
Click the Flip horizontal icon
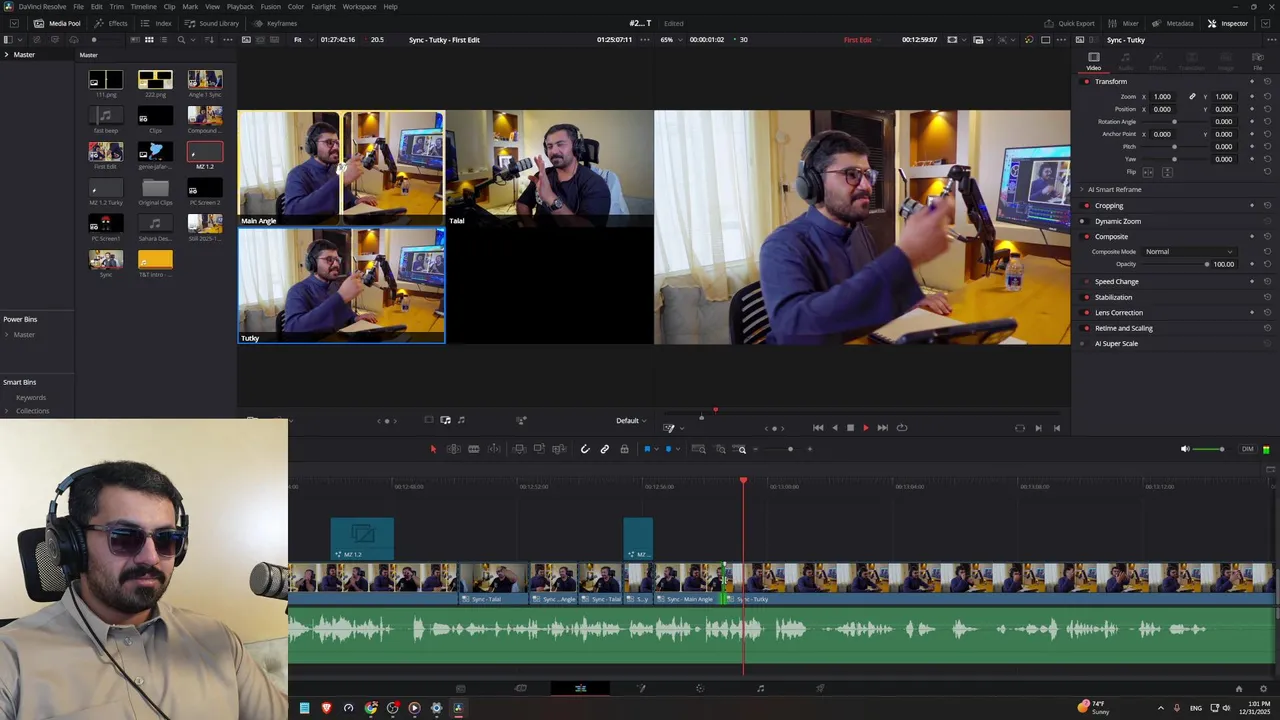click(1148, 172)
